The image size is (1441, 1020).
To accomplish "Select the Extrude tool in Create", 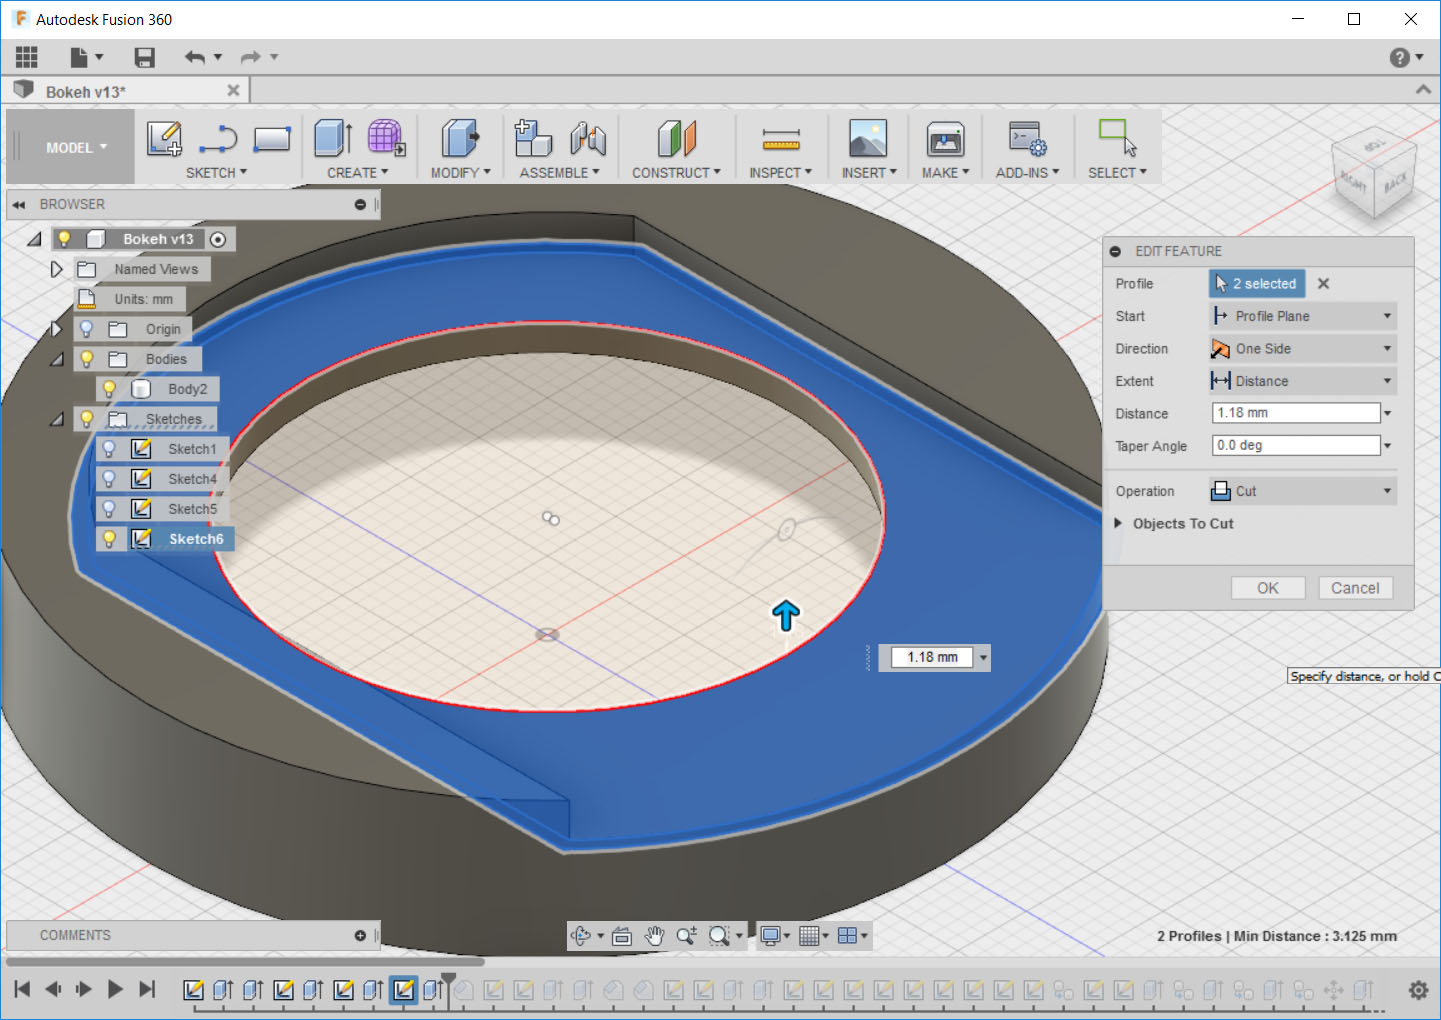I will [x=332, y=139].
